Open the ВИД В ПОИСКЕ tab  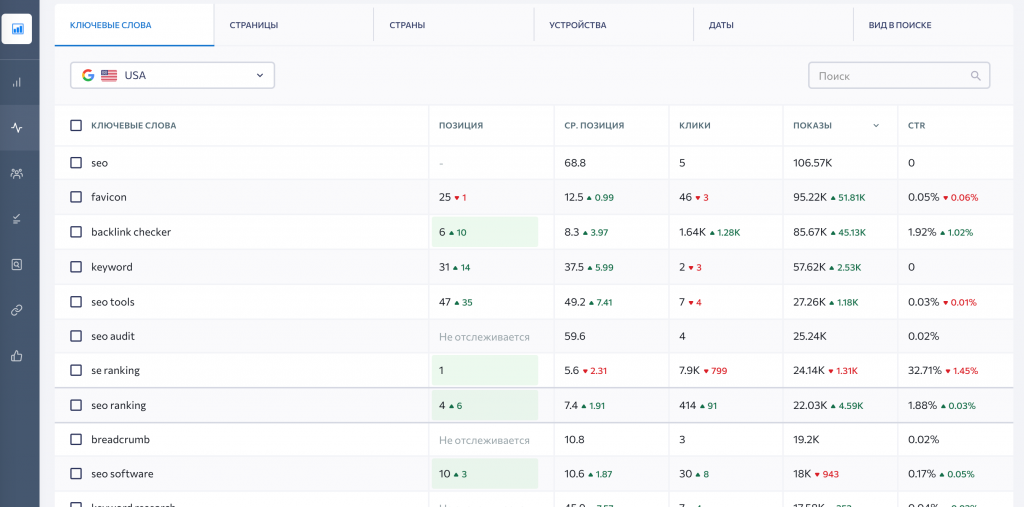[x=899, y=25]
